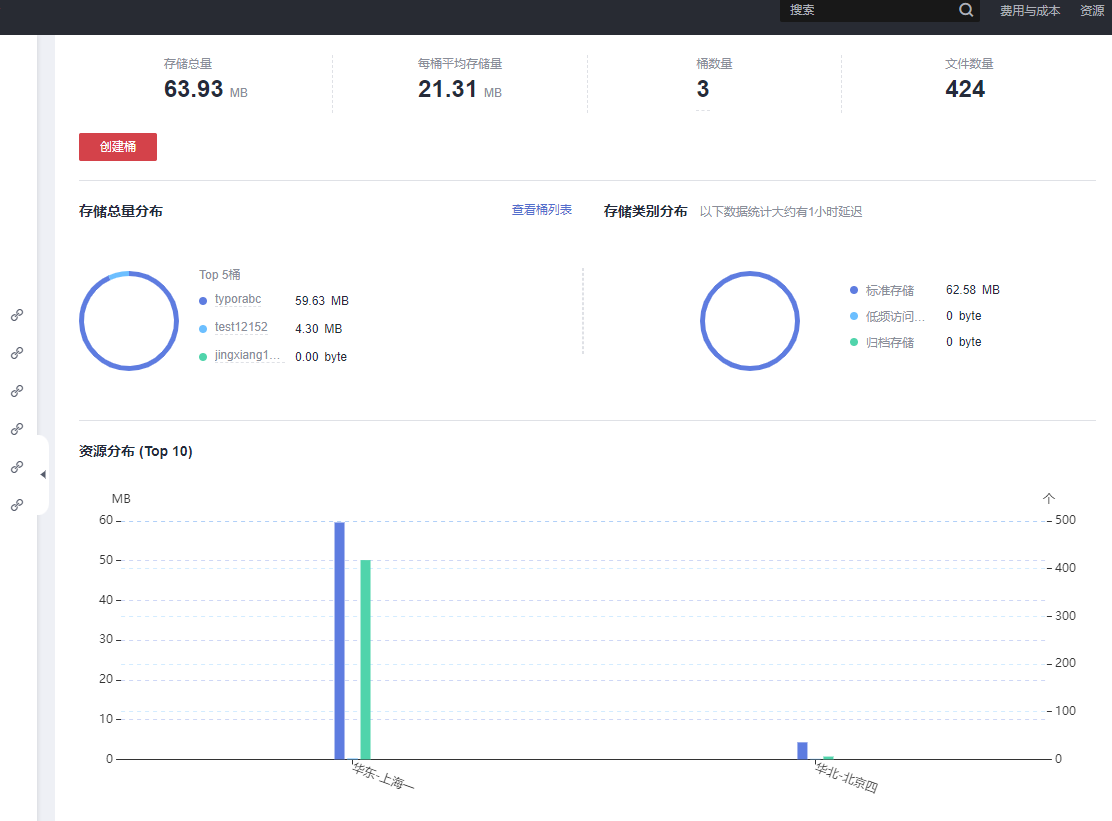
Task: Click the red 创建桶 button
Action: click(x=118, y=147)
